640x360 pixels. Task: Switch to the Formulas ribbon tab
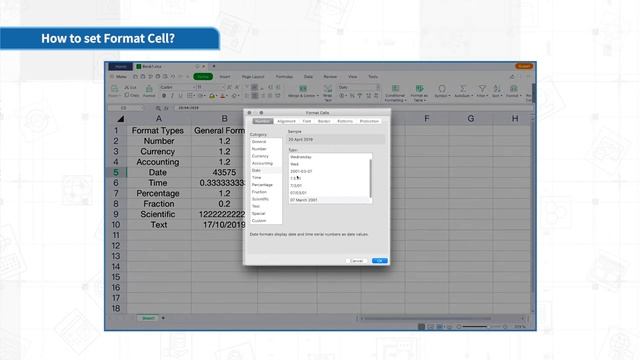click(284, 76)
